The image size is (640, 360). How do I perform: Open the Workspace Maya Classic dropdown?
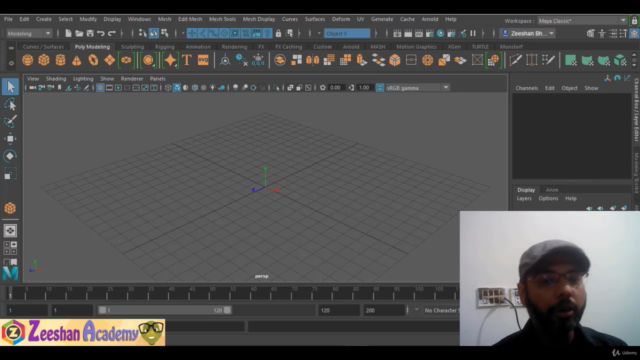[582, 20]
